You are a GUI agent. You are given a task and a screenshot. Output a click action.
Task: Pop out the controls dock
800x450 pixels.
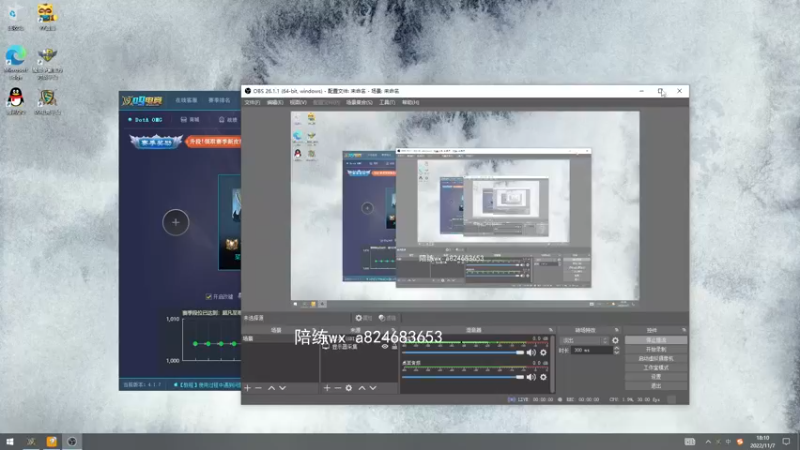684,331
